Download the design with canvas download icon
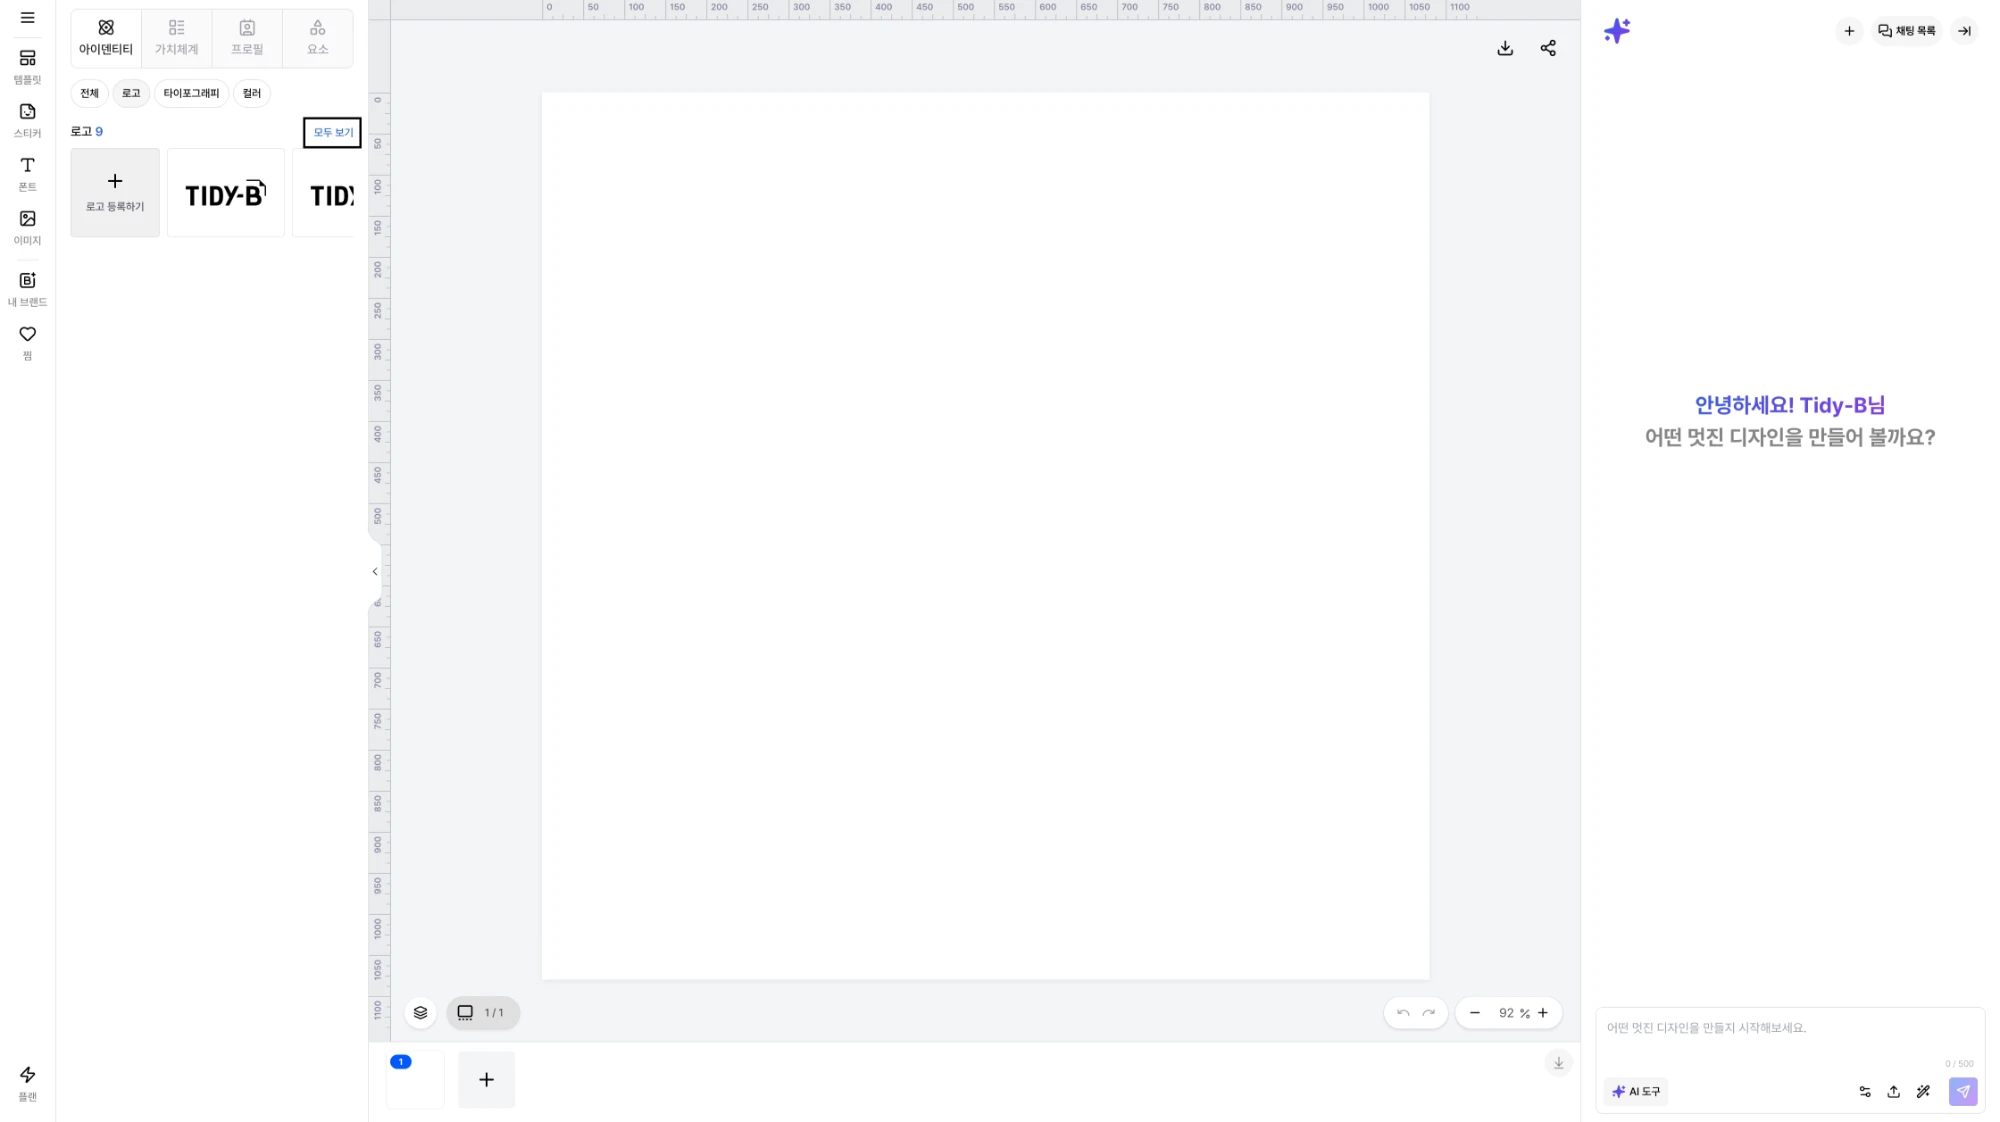This screenshot has width=2000, height=1122. [1505, 48]
